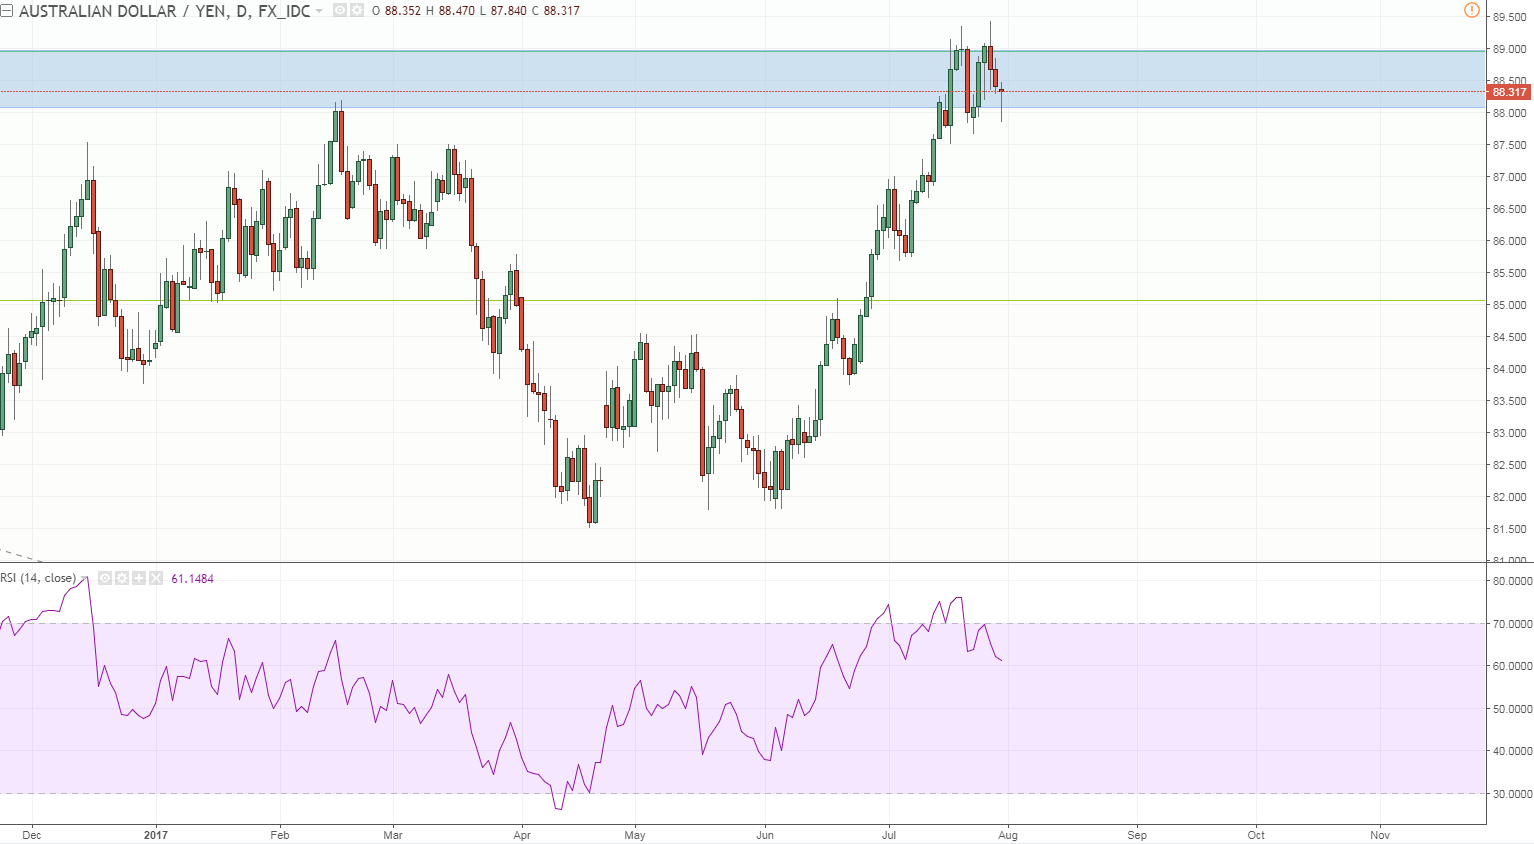Open the AUD/YEN symbol legend dropdown arrow
The width and height of the screenshot is (1534, 844).
click(x=319, y=11)
